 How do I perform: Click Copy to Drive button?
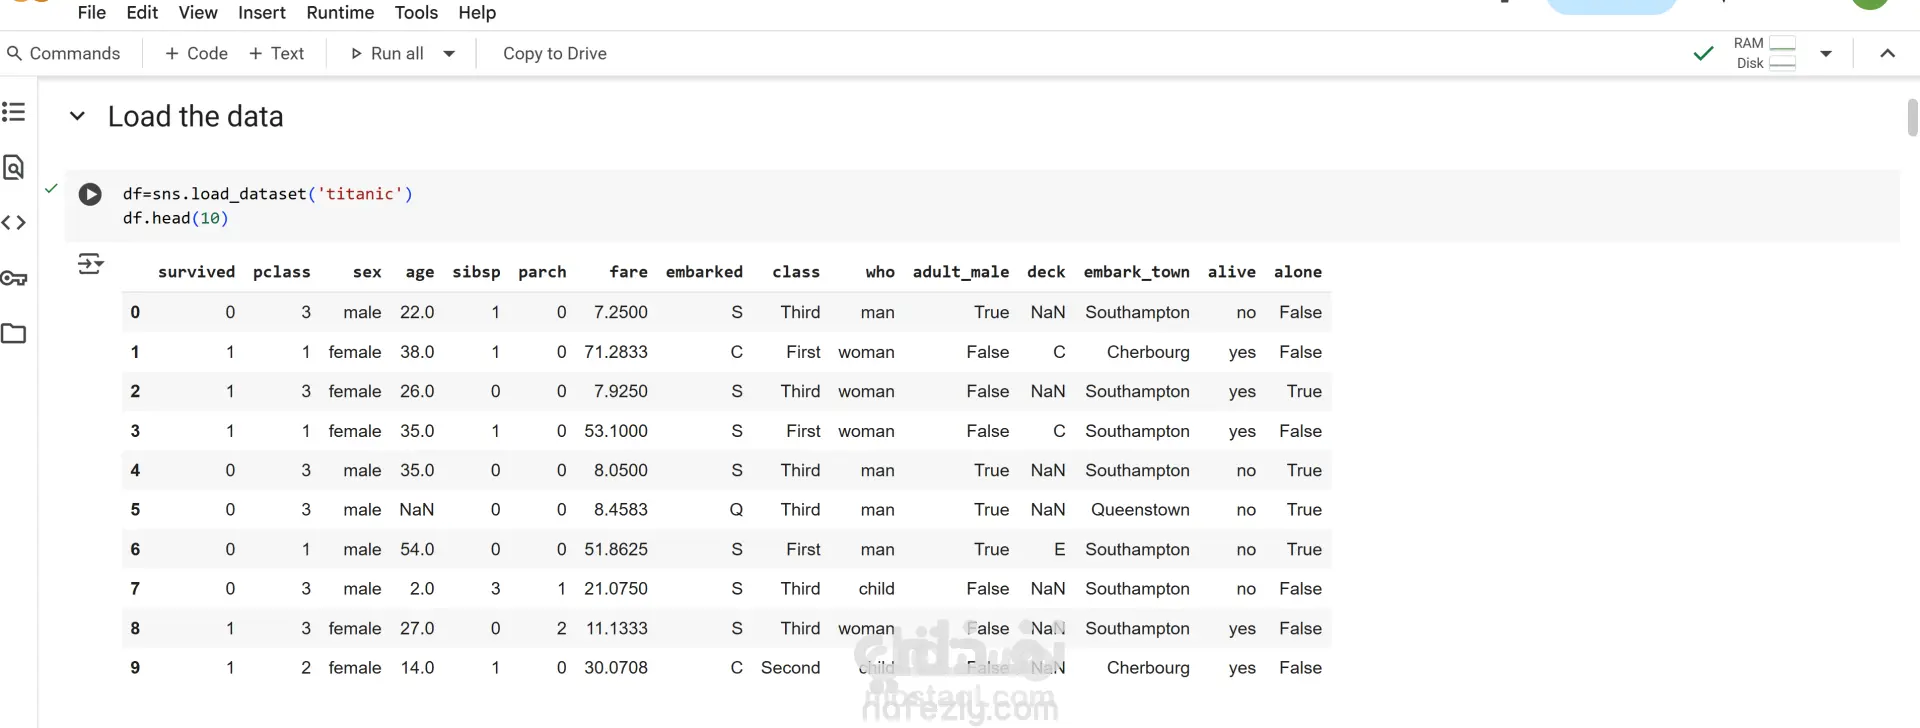click(x=554, y=54)
